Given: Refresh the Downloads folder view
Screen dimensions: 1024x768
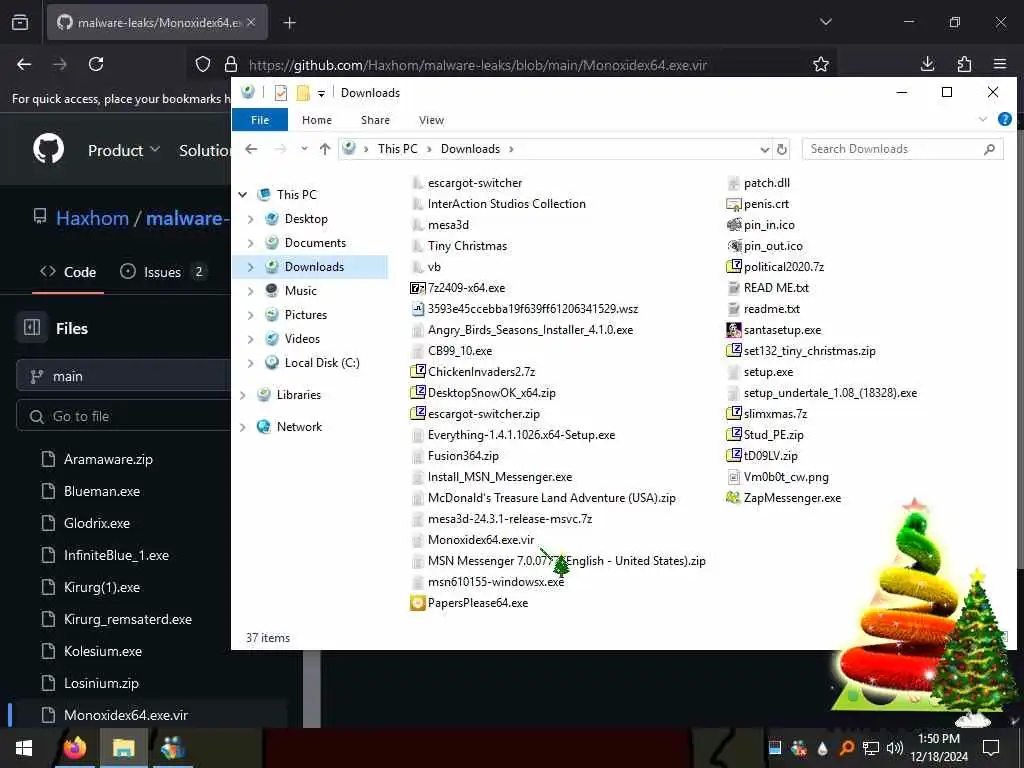Looking at the screenshot, I should [x=782, y=150].
